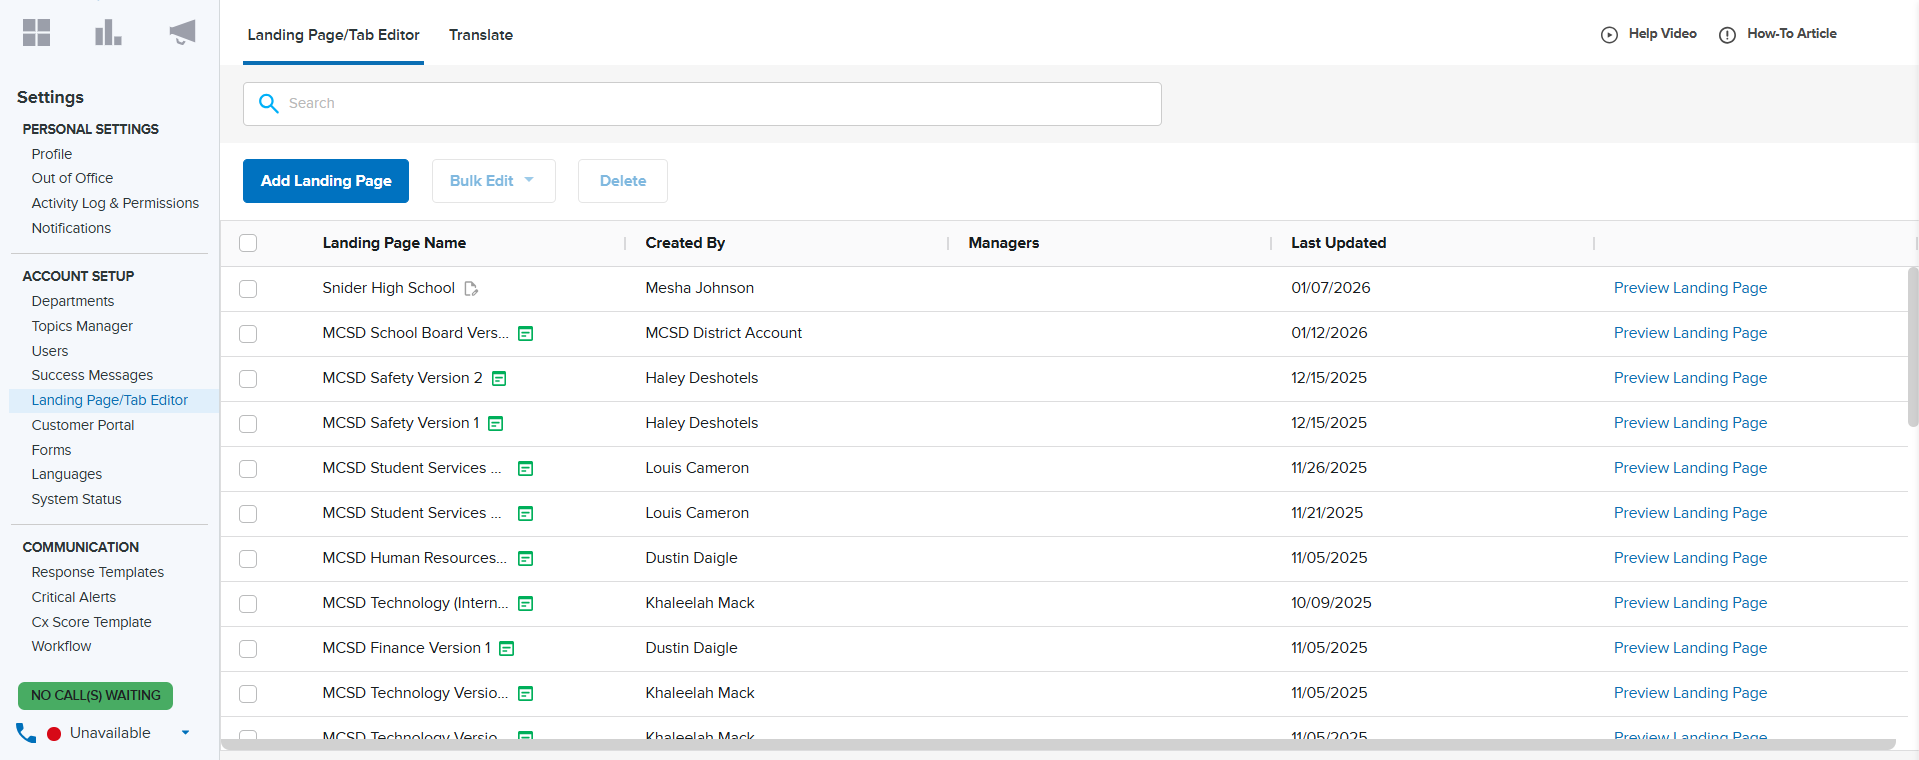Click the phone icon in status bar

pos(26,734)
